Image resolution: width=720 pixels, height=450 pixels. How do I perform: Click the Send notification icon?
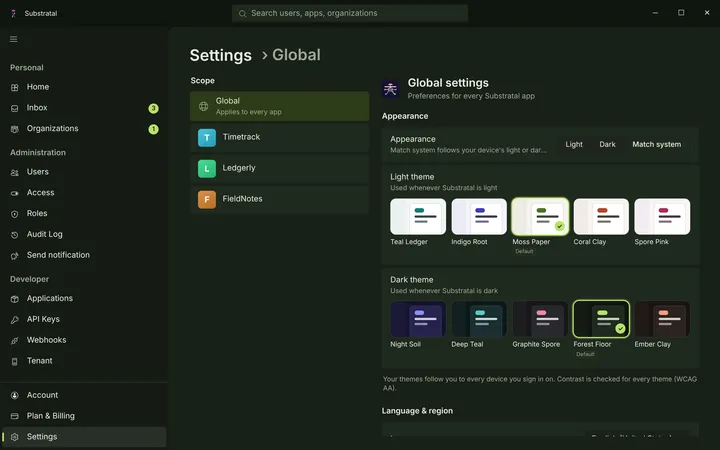[15, 256]
